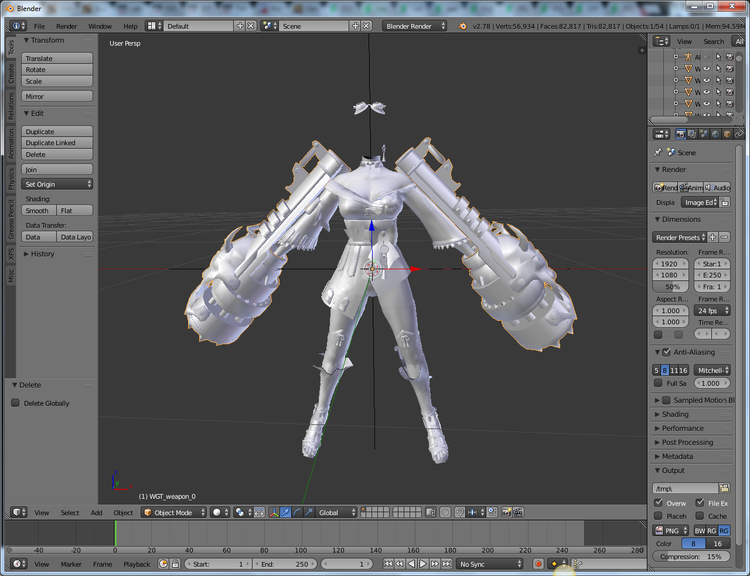The image size is (750, 576).
Task: Open the File menu
Action: [39, 26]
